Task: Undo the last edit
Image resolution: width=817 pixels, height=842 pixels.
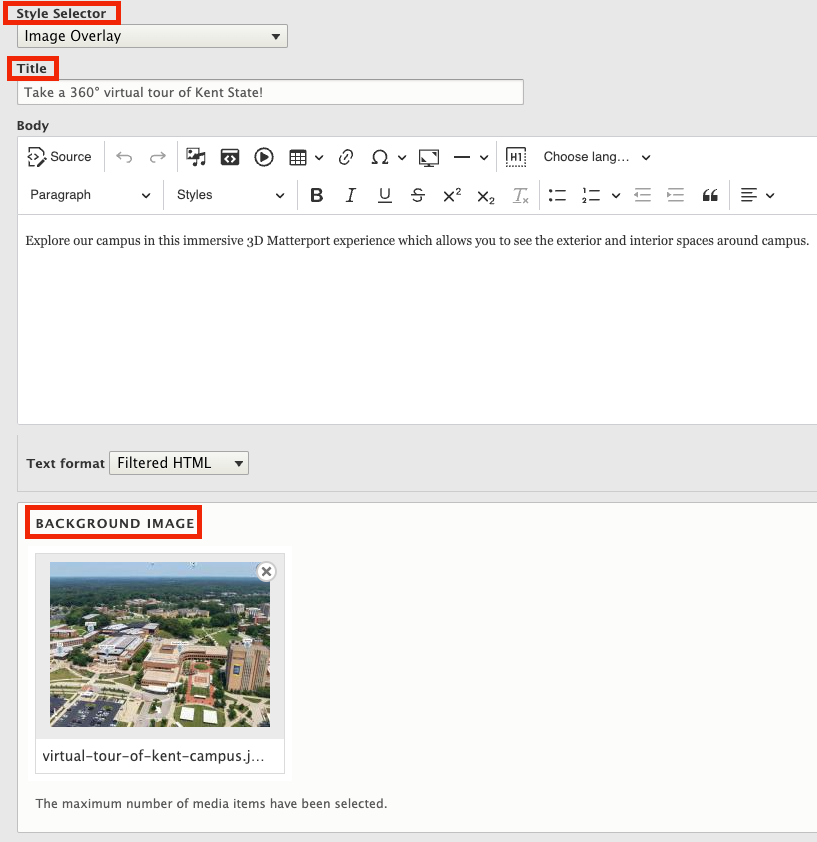Action: (122, 157)
